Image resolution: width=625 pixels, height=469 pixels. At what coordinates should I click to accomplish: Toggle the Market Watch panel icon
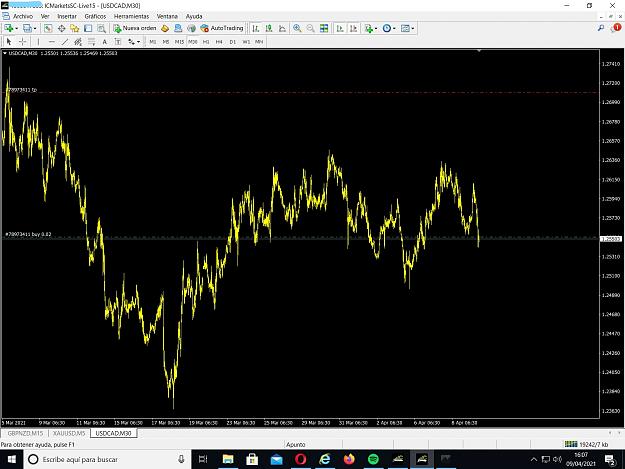pyautogui.click(x=48, y=28)
